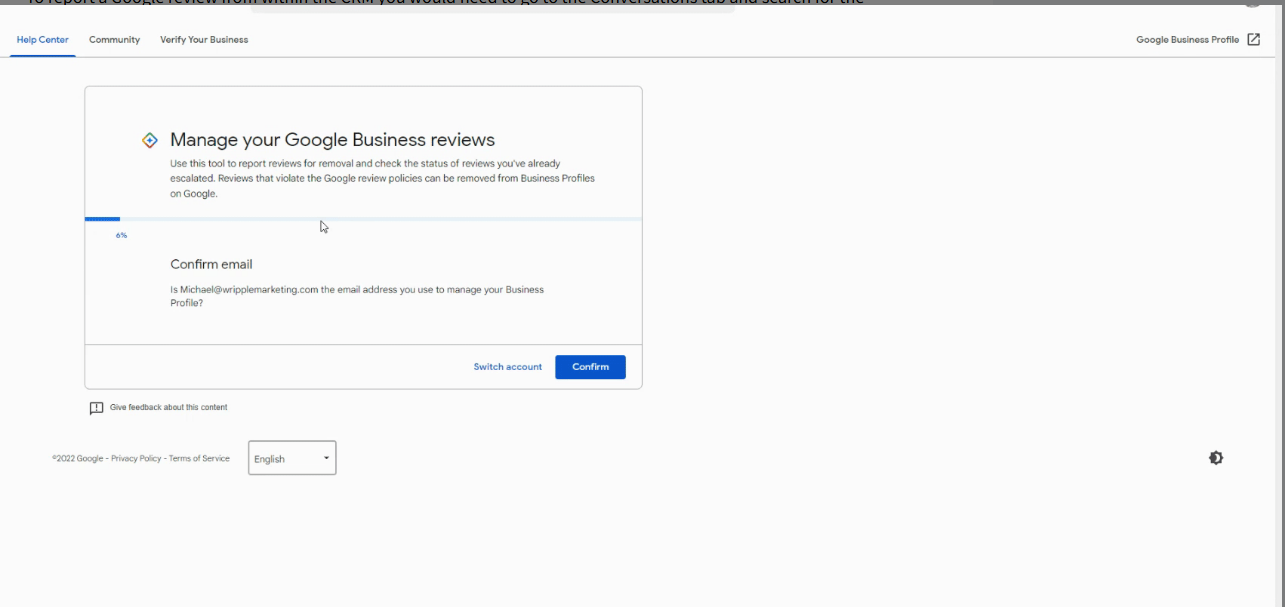
Task: Switch to the Community tab
Action: 114,40
